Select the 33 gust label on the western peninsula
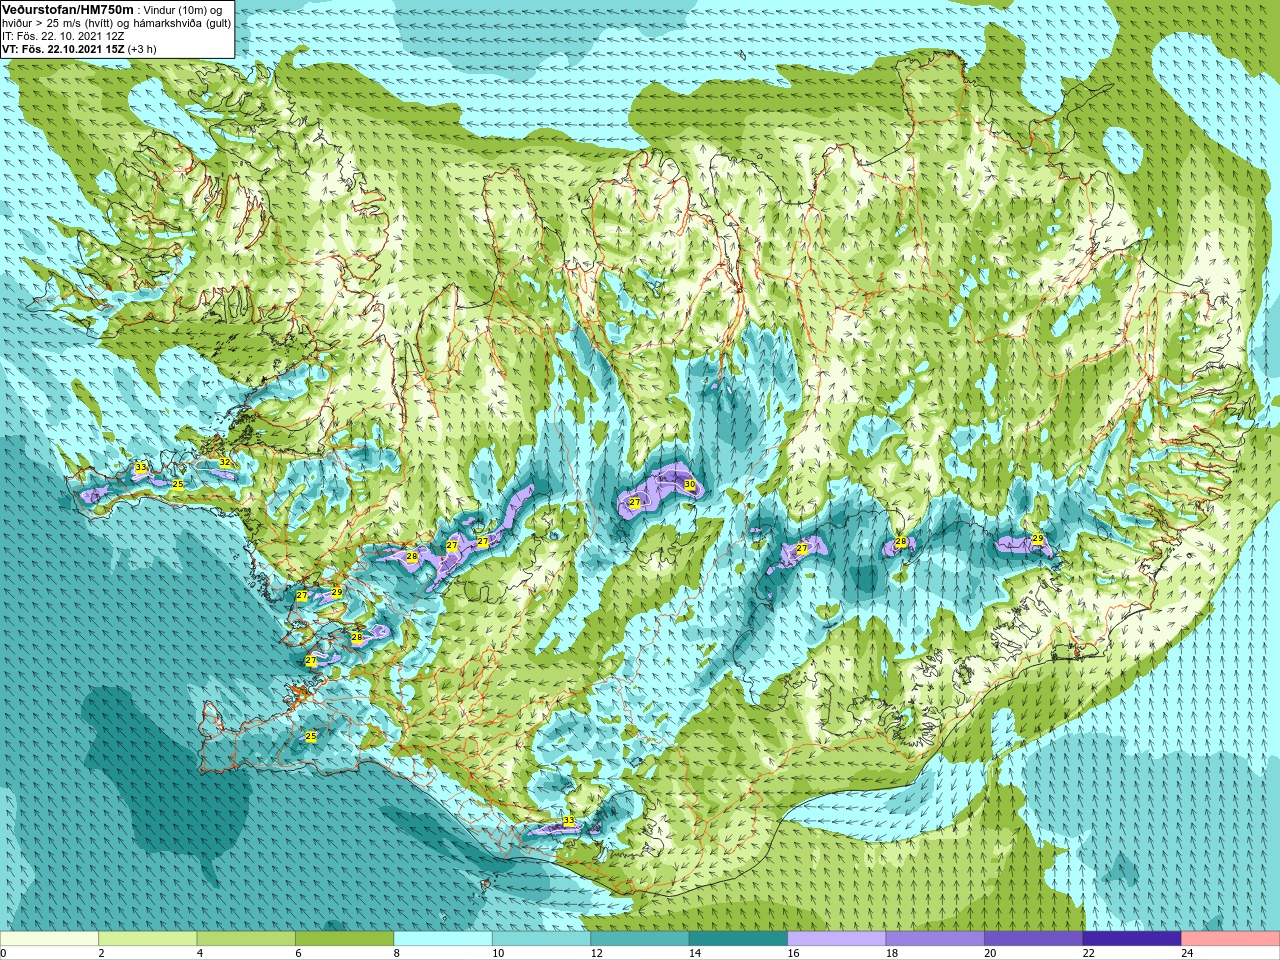Viewport: 1280px width, 960px height. coord(141,467)
